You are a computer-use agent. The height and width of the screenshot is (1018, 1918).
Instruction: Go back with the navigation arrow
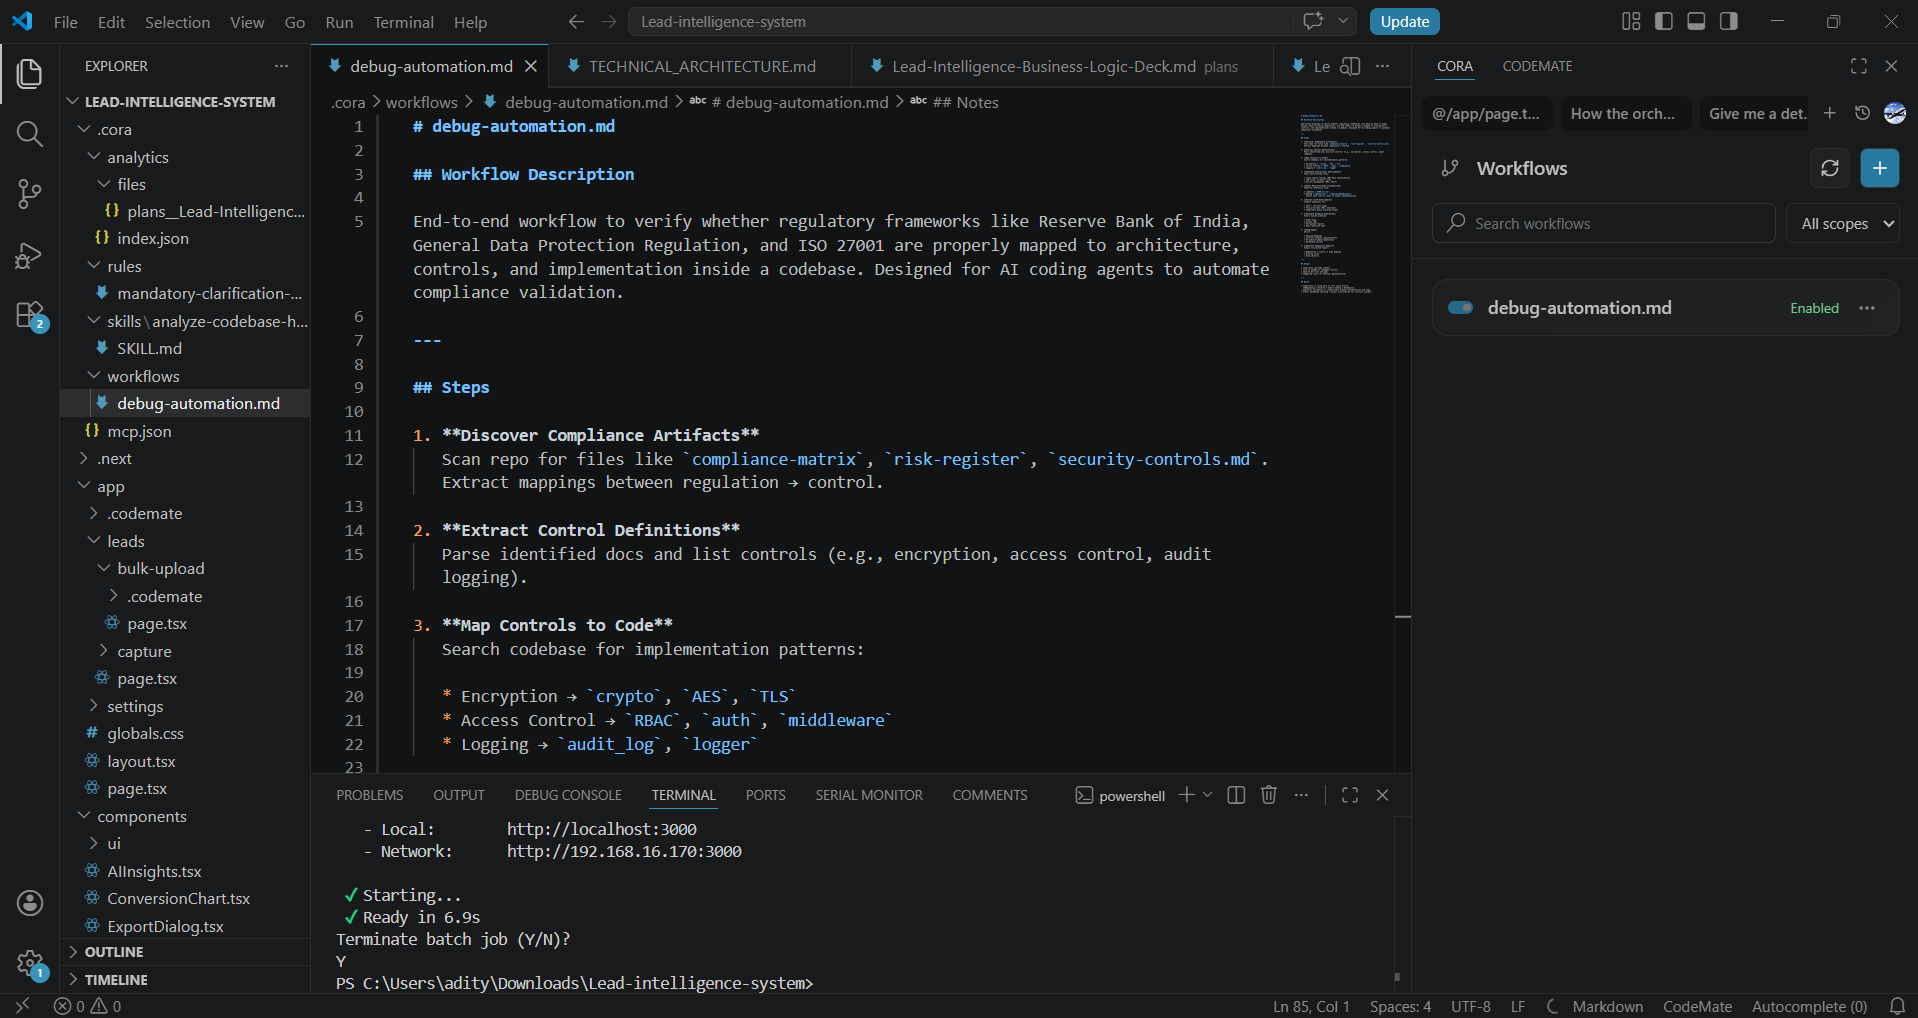point(576,21)
